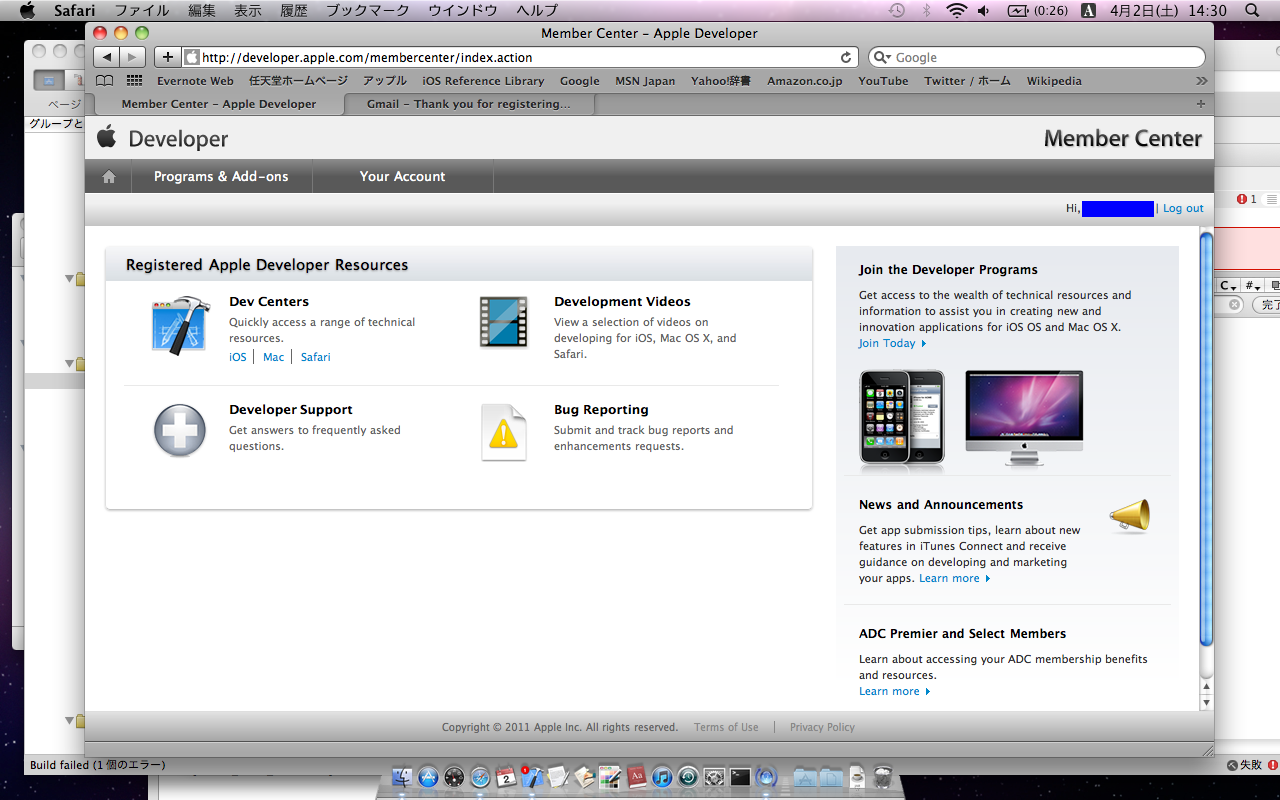Viewport: 1280px width, 800px height.
Task: Switch to Safari in the Dock
Action: pos(481,777)
